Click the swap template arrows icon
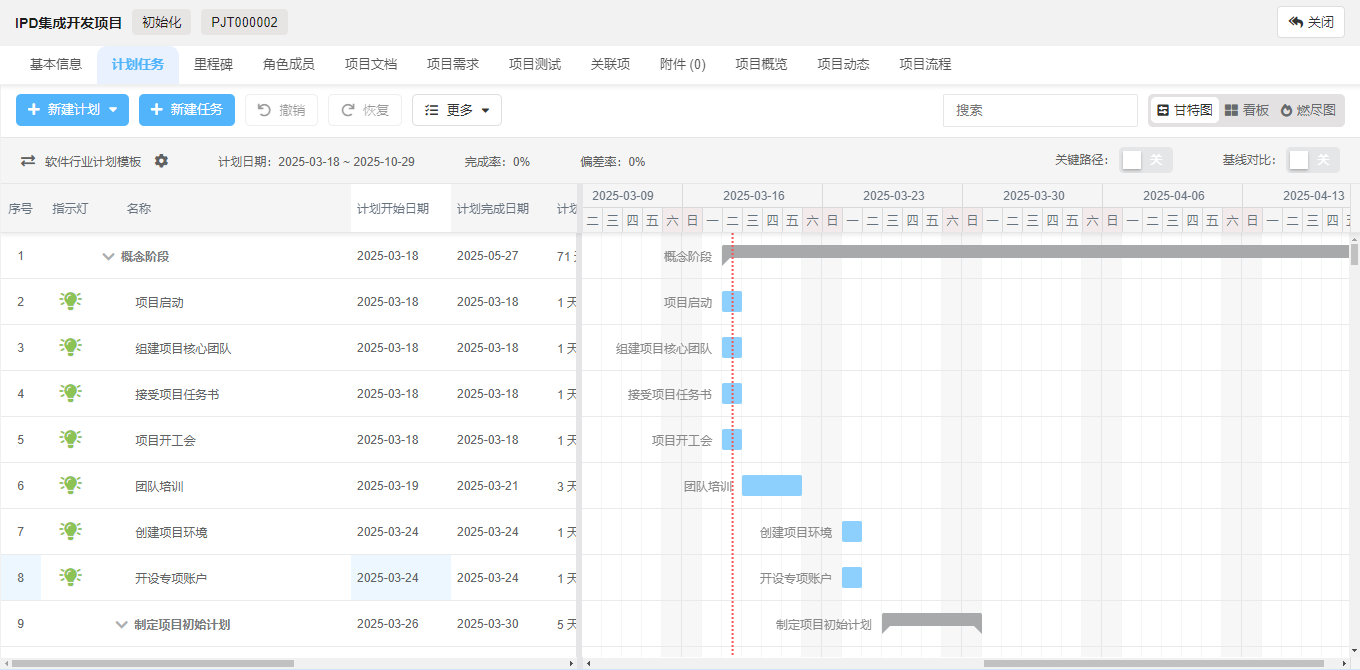Image resolution: width=1360 pixels, height=670 pixels. [x=28, y=161]
